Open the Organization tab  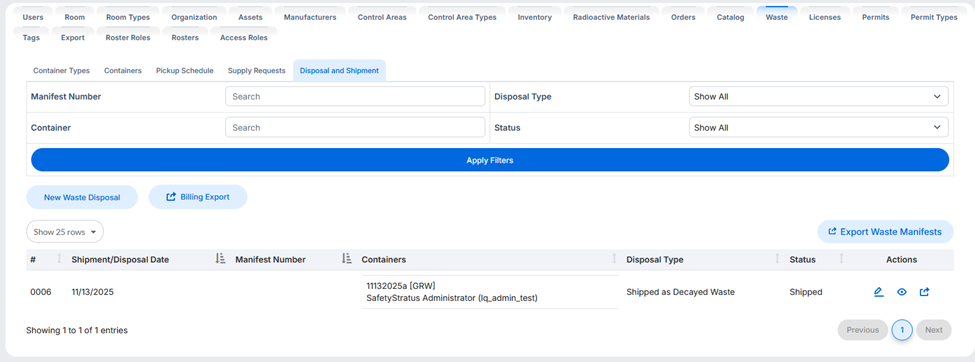194,17
